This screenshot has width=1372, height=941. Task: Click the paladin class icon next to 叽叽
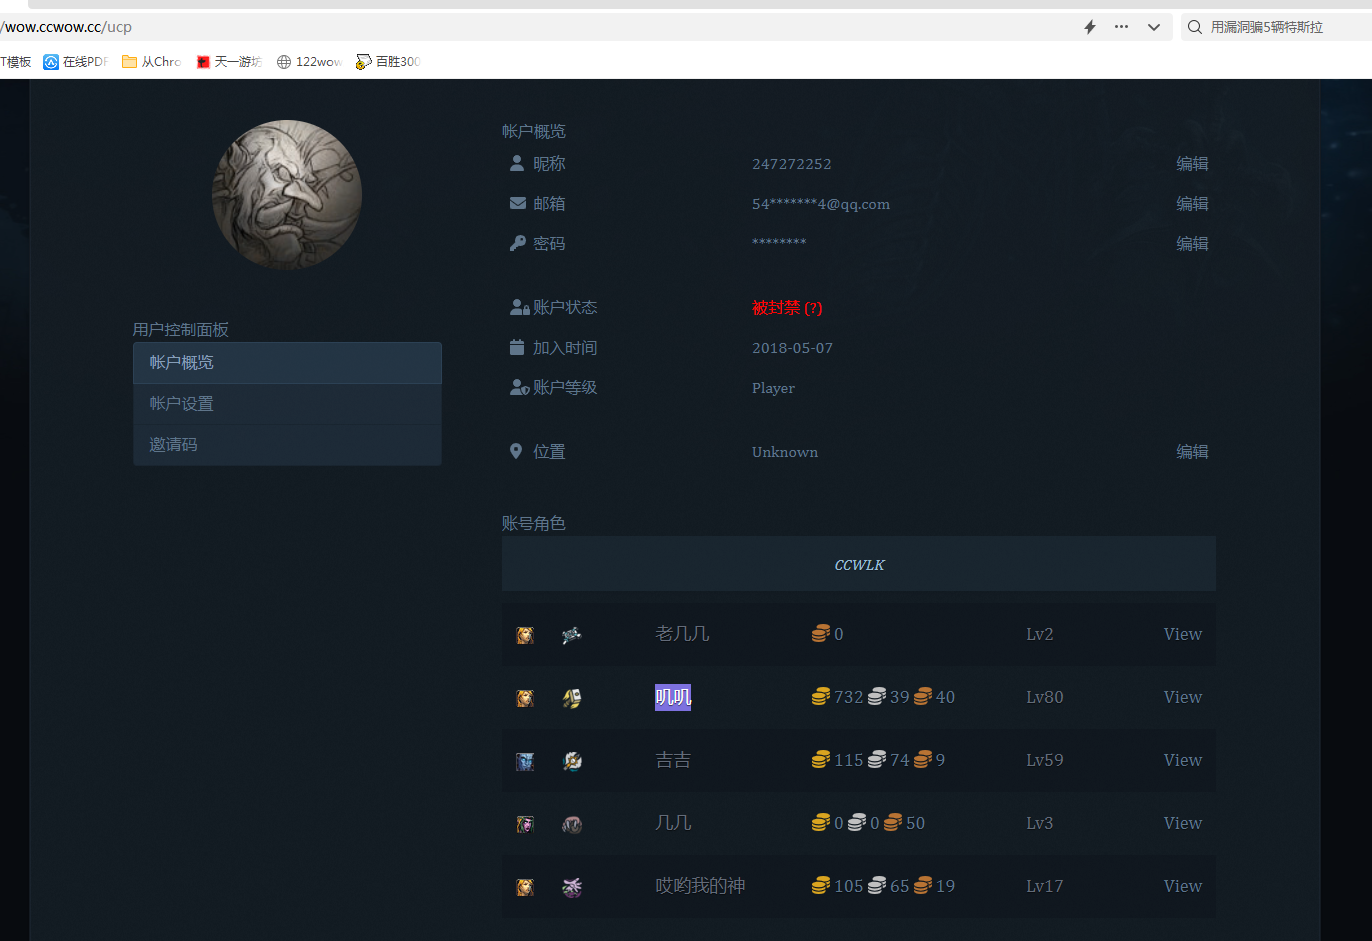coord(572,697)
